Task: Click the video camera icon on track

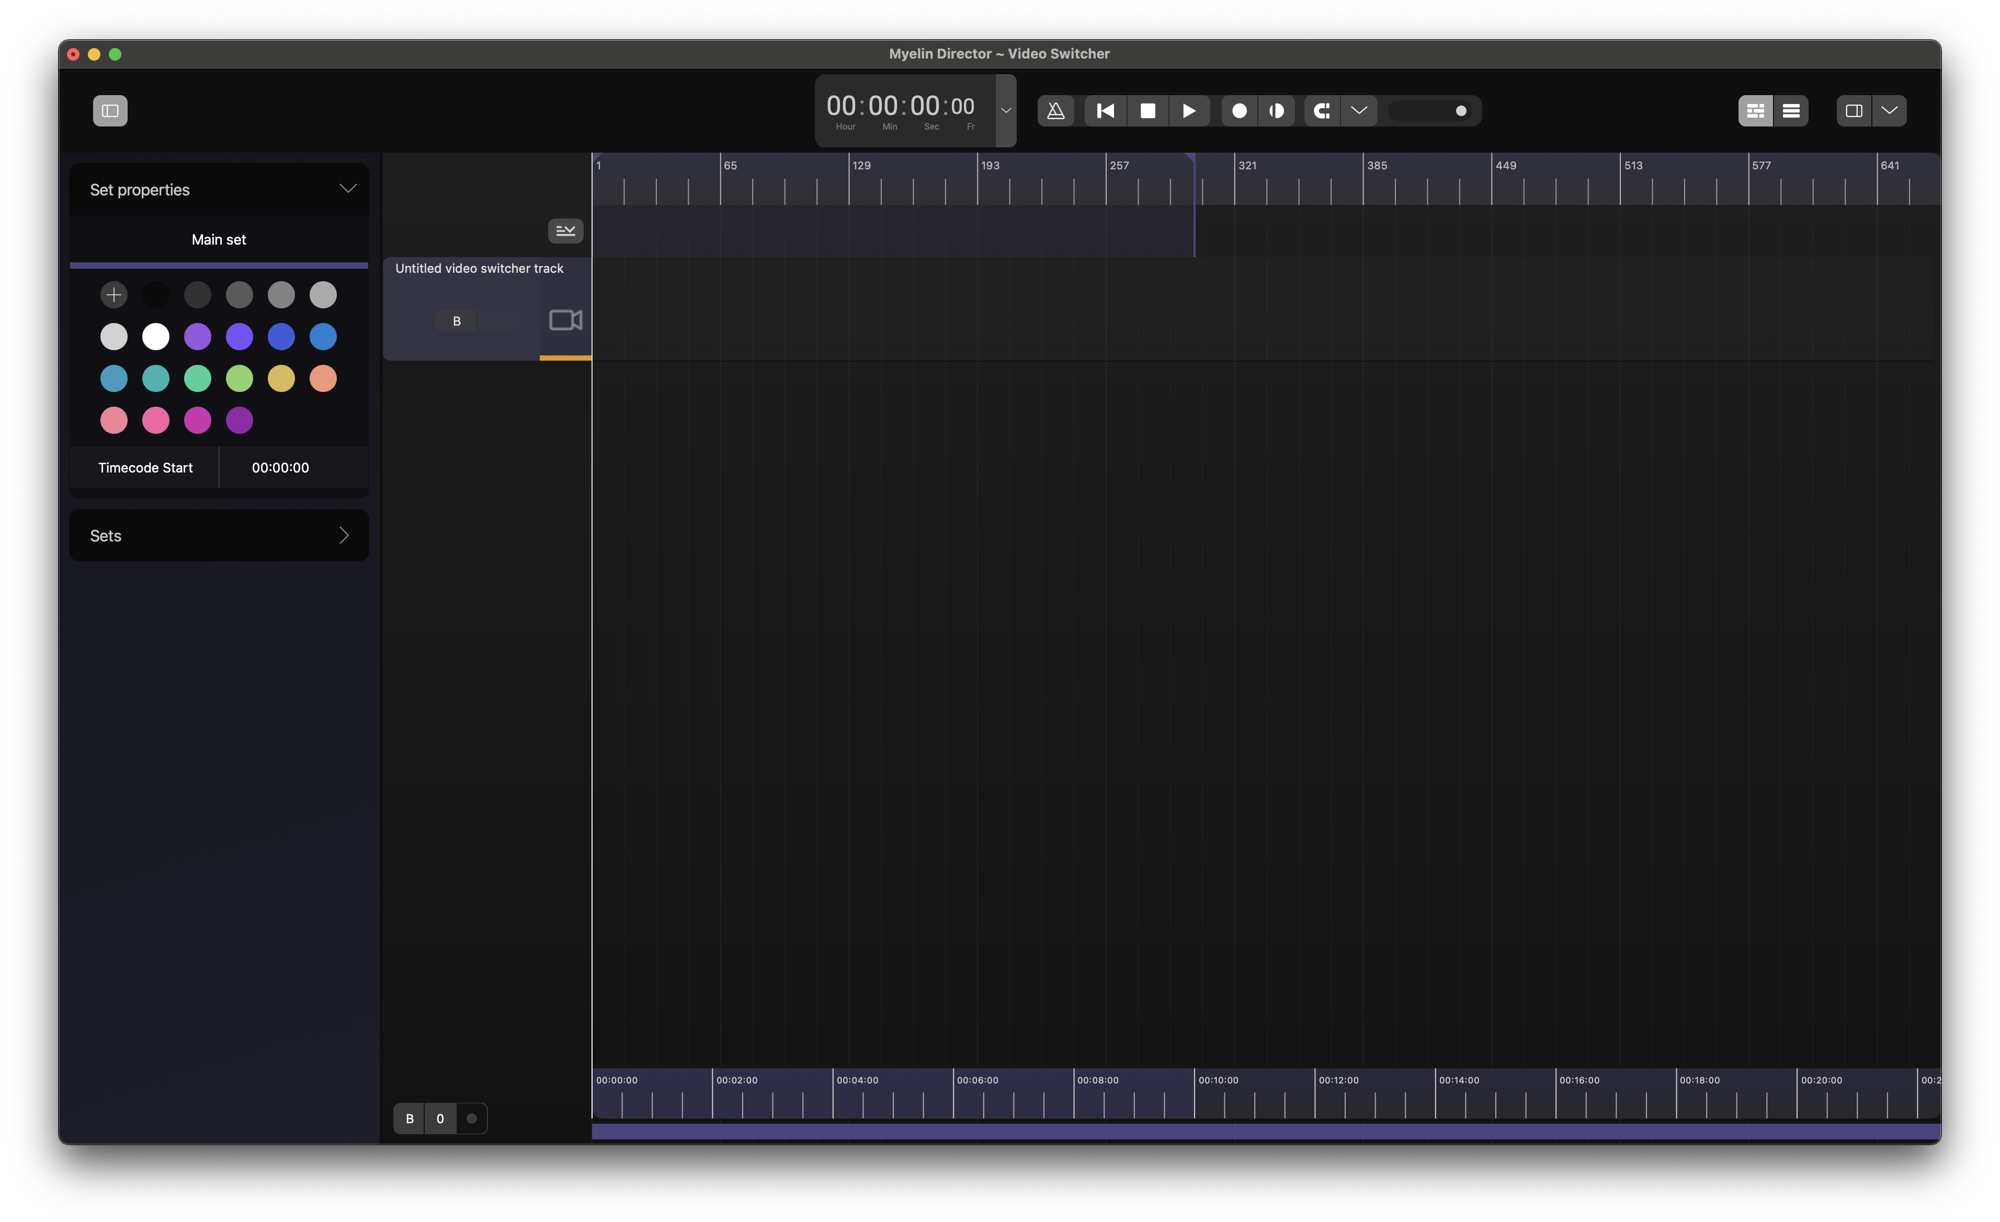Action: click(565, 320)
